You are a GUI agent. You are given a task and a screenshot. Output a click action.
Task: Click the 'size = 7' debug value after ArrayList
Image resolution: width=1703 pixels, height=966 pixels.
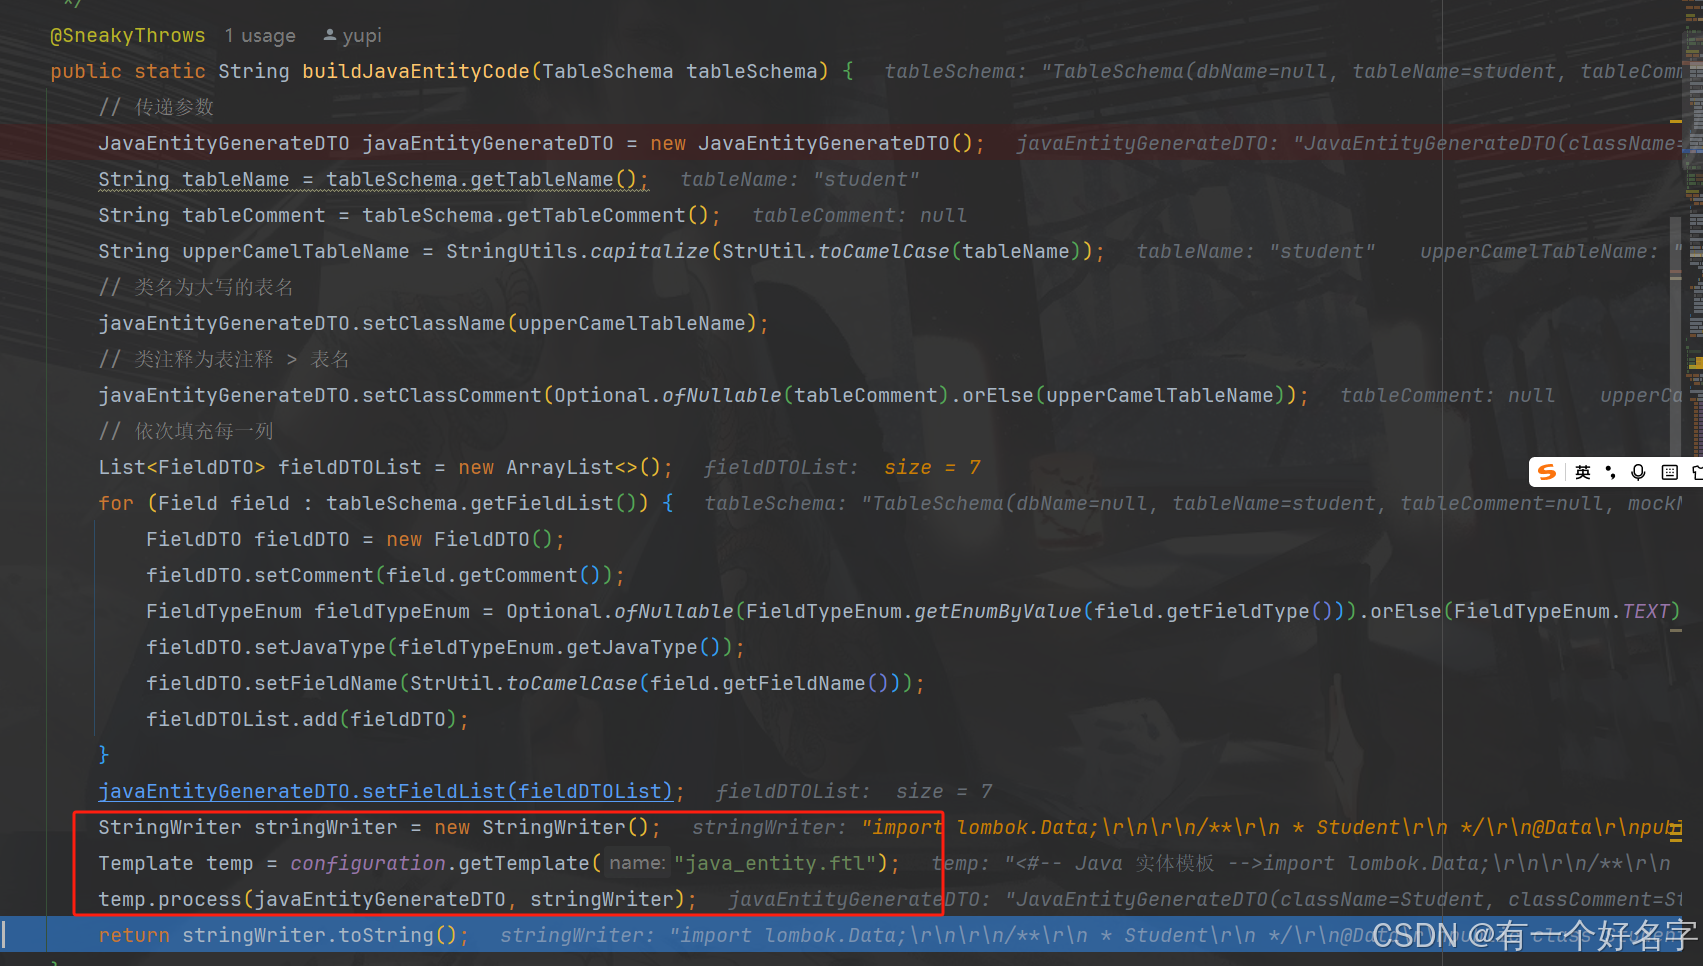pos(932,468)
